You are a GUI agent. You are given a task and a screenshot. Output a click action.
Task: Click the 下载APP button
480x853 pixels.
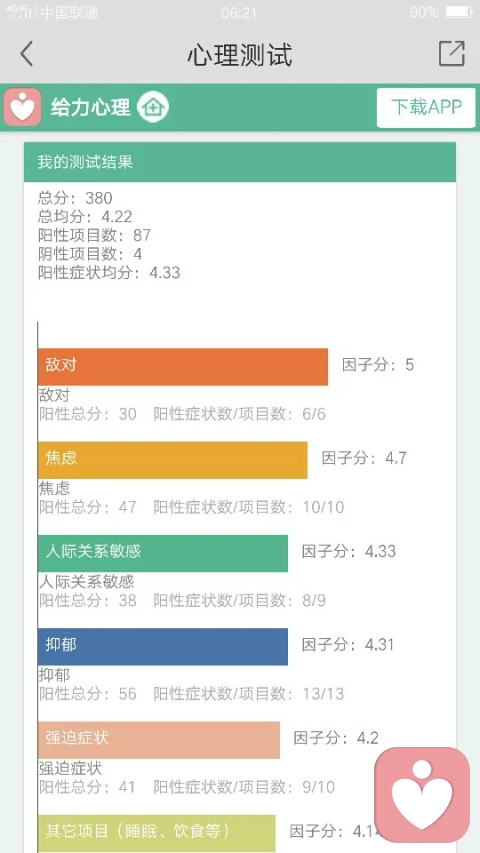426,107
